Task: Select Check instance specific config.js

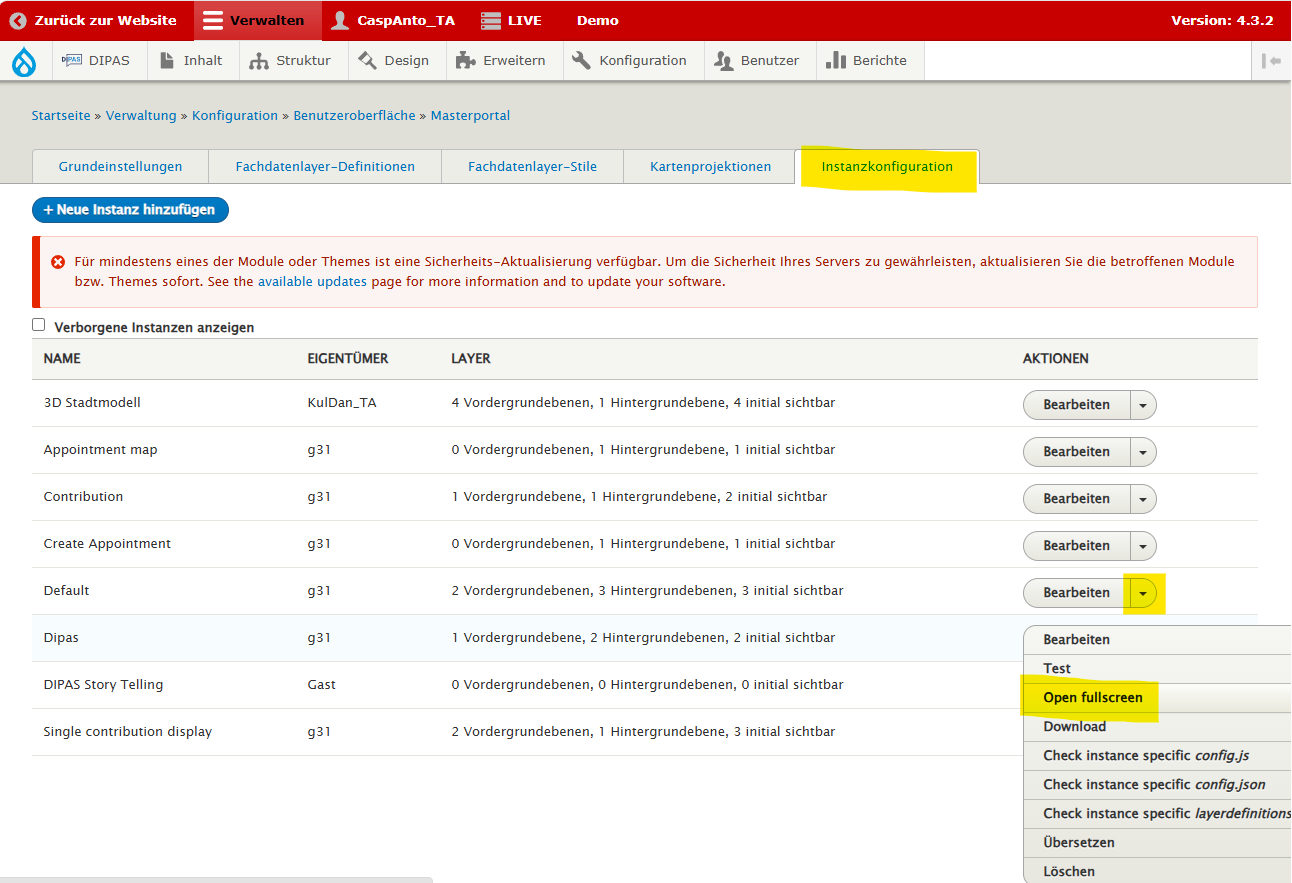Action: (1157, 756)
